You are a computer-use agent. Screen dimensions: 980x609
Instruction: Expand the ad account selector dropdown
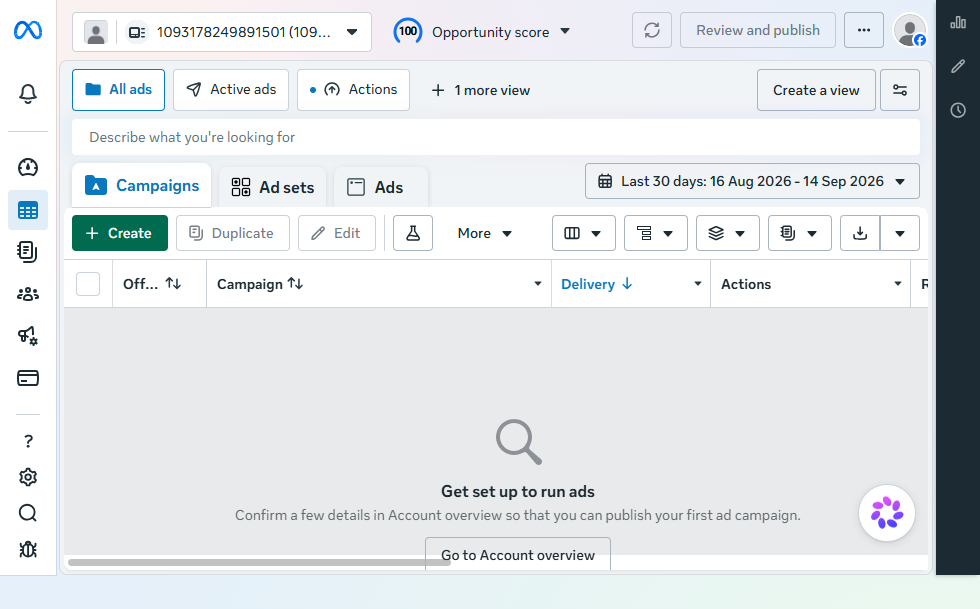pos(352,32)
